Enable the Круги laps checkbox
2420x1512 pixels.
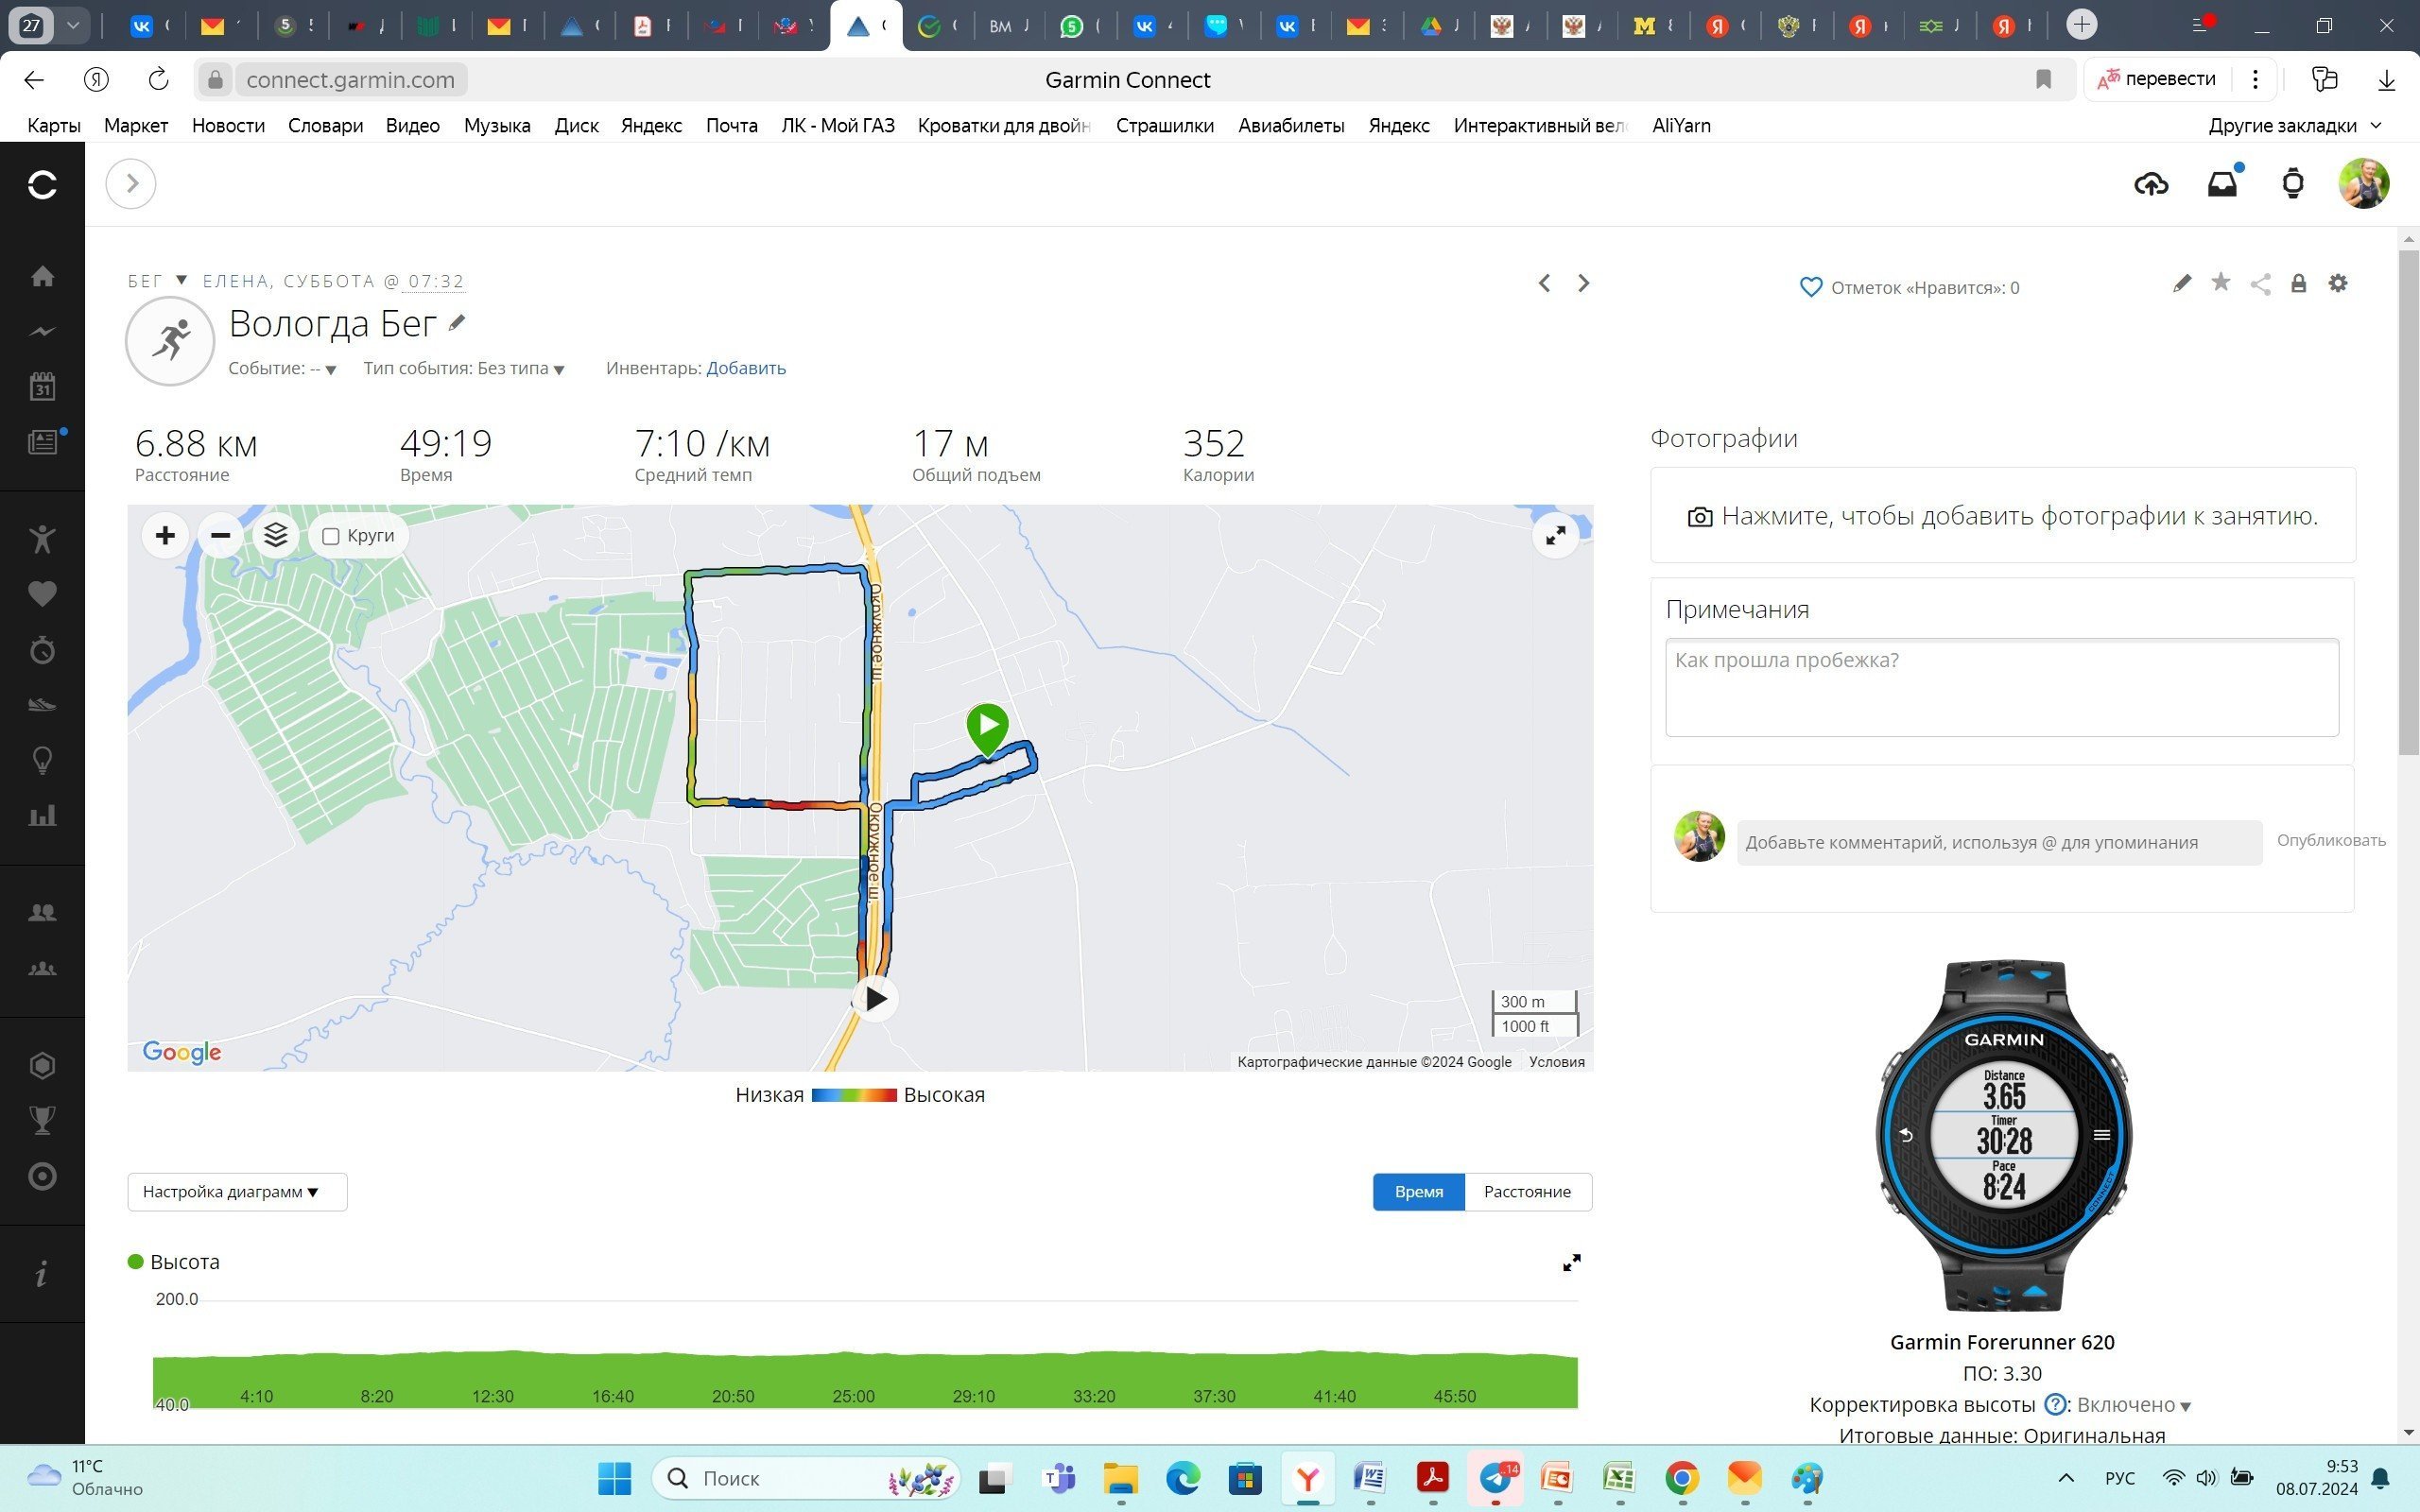[331, 536]
